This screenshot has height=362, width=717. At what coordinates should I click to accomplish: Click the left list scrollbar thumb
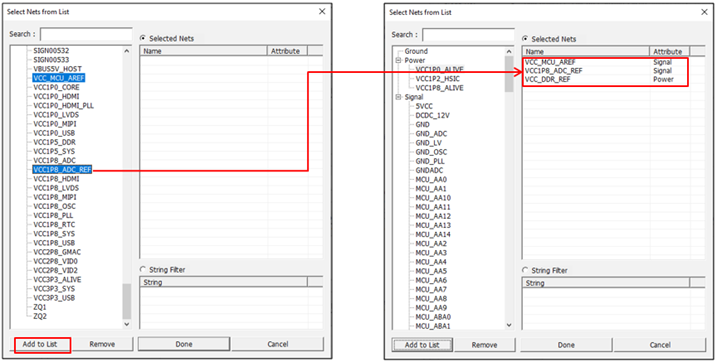coord(127,301)
